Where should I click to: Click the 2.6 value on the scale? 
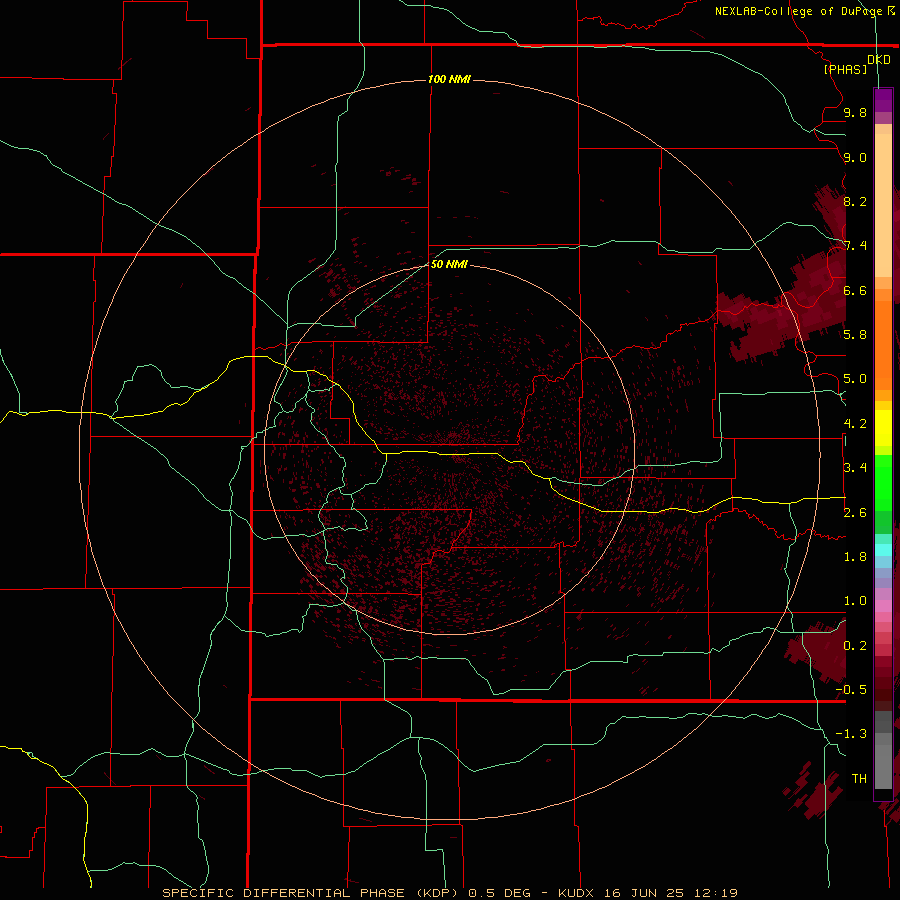point(855,513)
